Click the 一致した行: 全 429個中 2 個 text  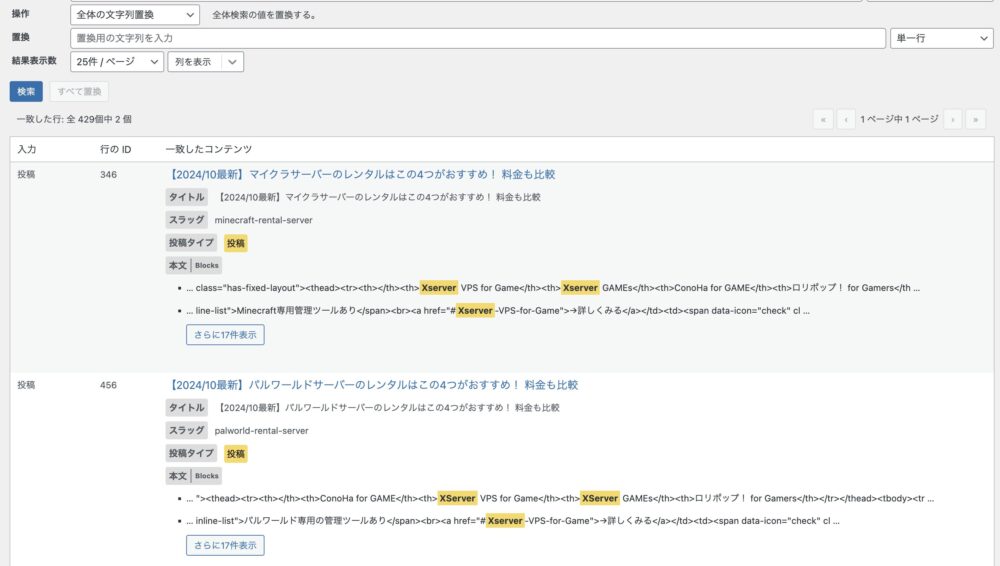[x=74, y=119]
